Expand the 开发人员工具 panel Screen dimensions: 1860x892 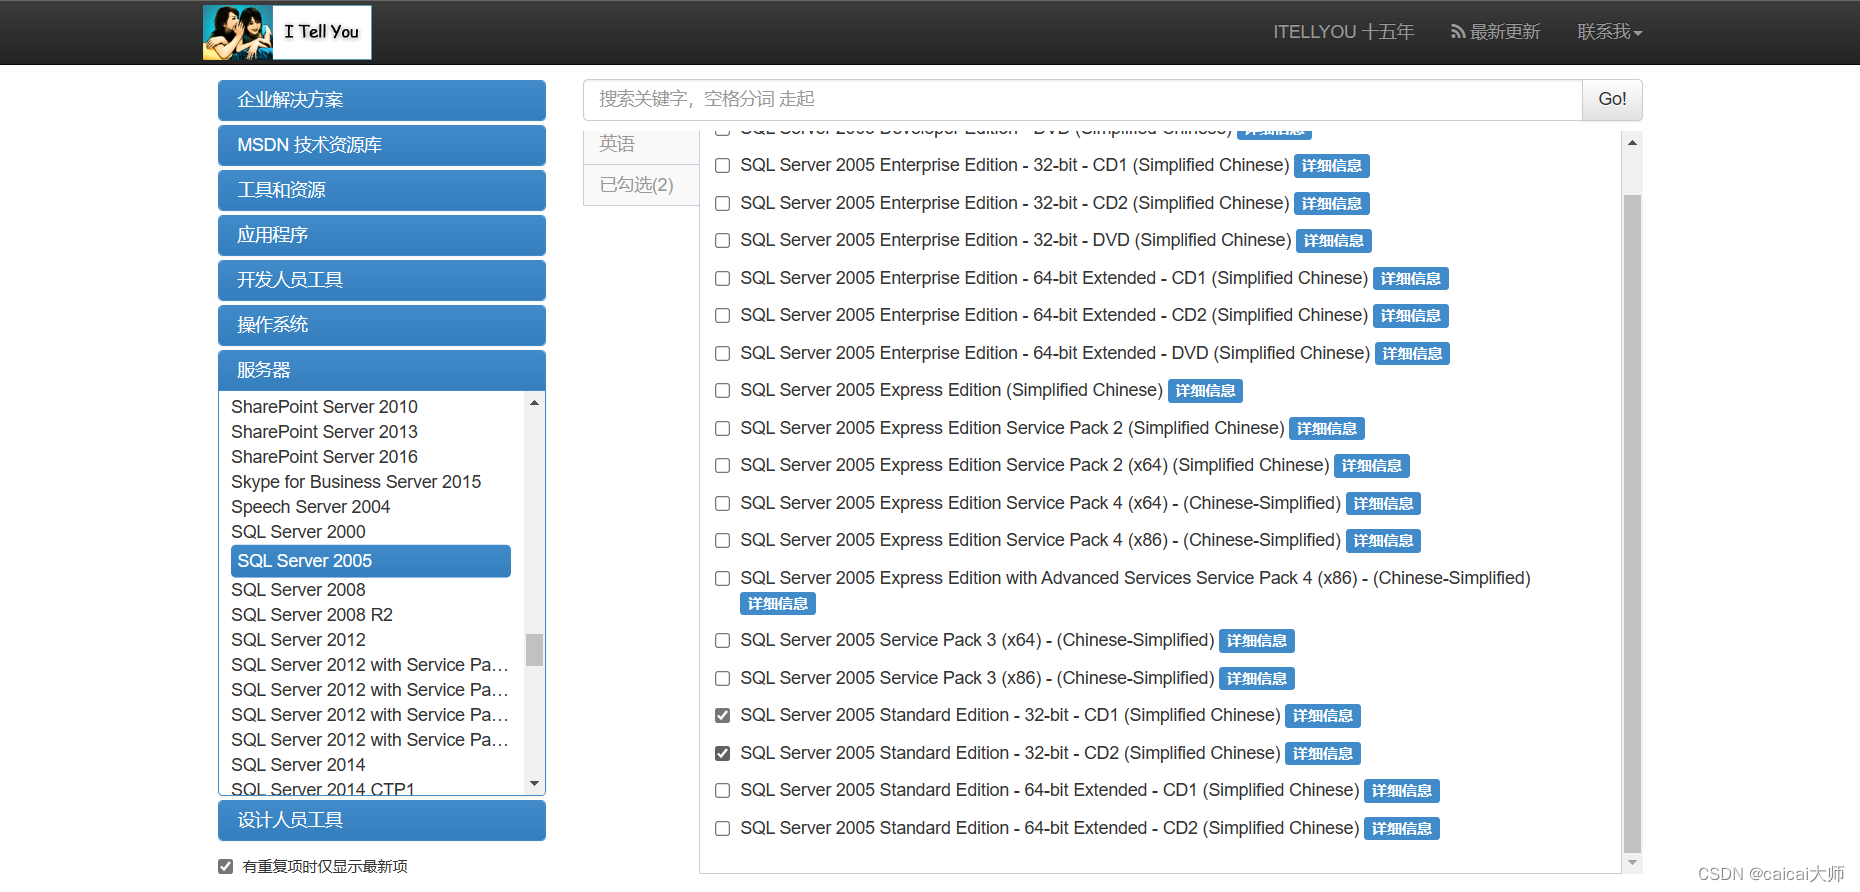382,280
